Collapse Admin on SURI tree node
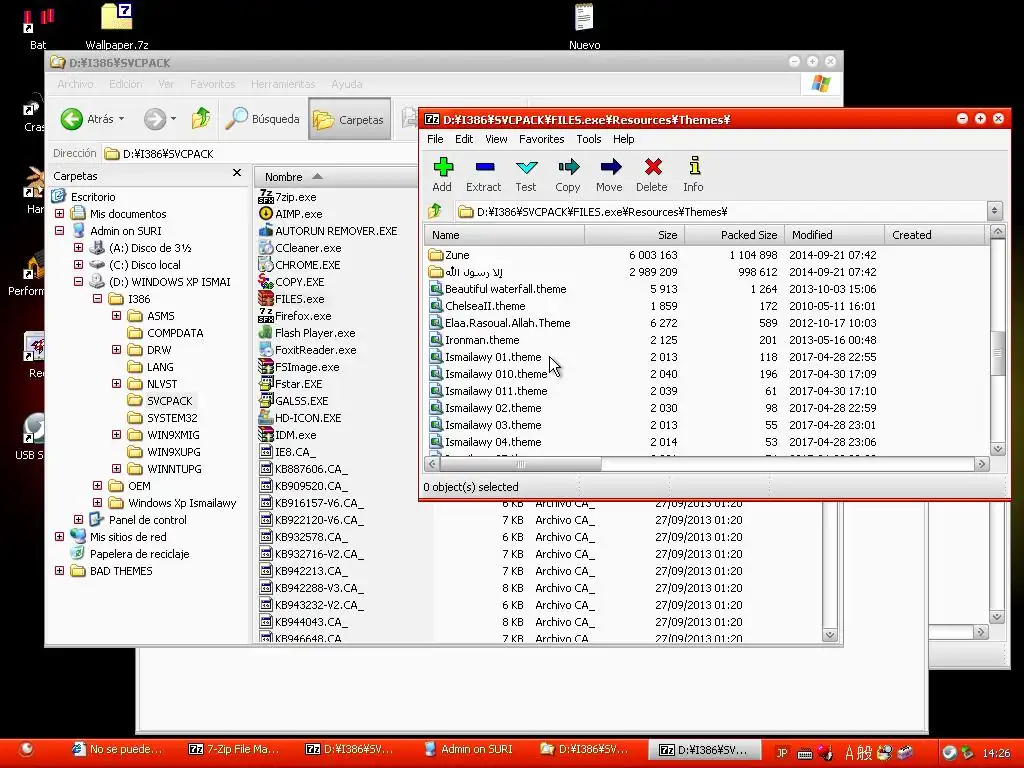 tap(59, 231)
